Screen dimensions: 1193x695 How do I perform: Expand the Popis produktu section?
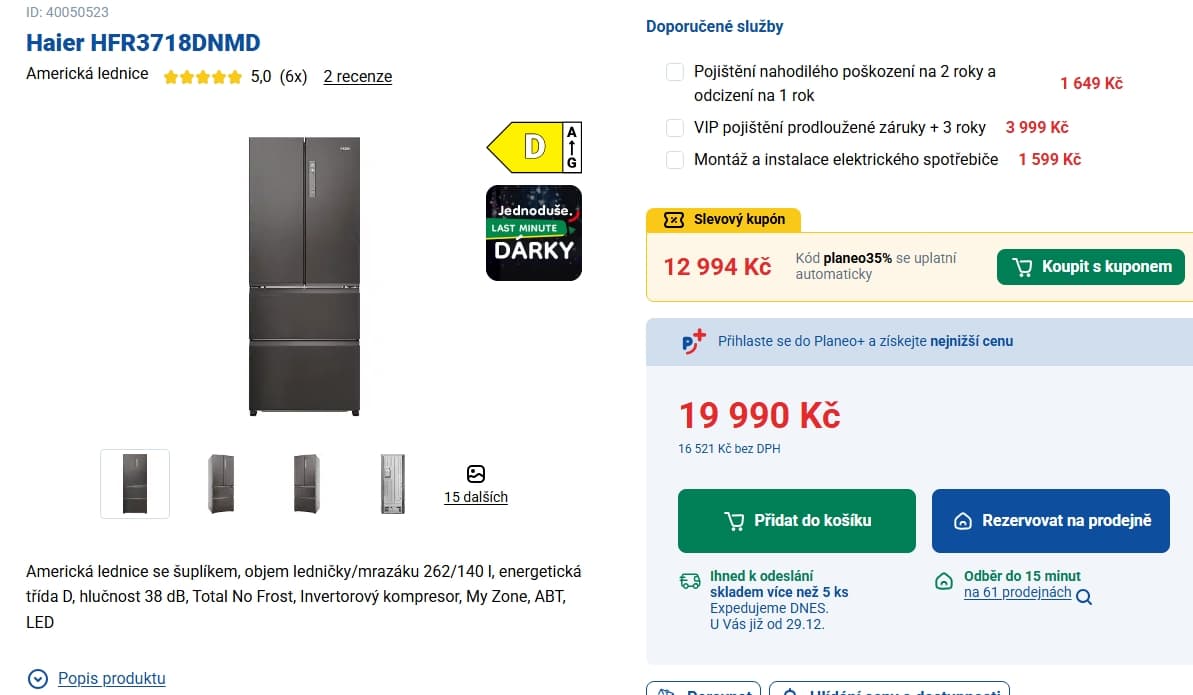(x=112, y=678)
